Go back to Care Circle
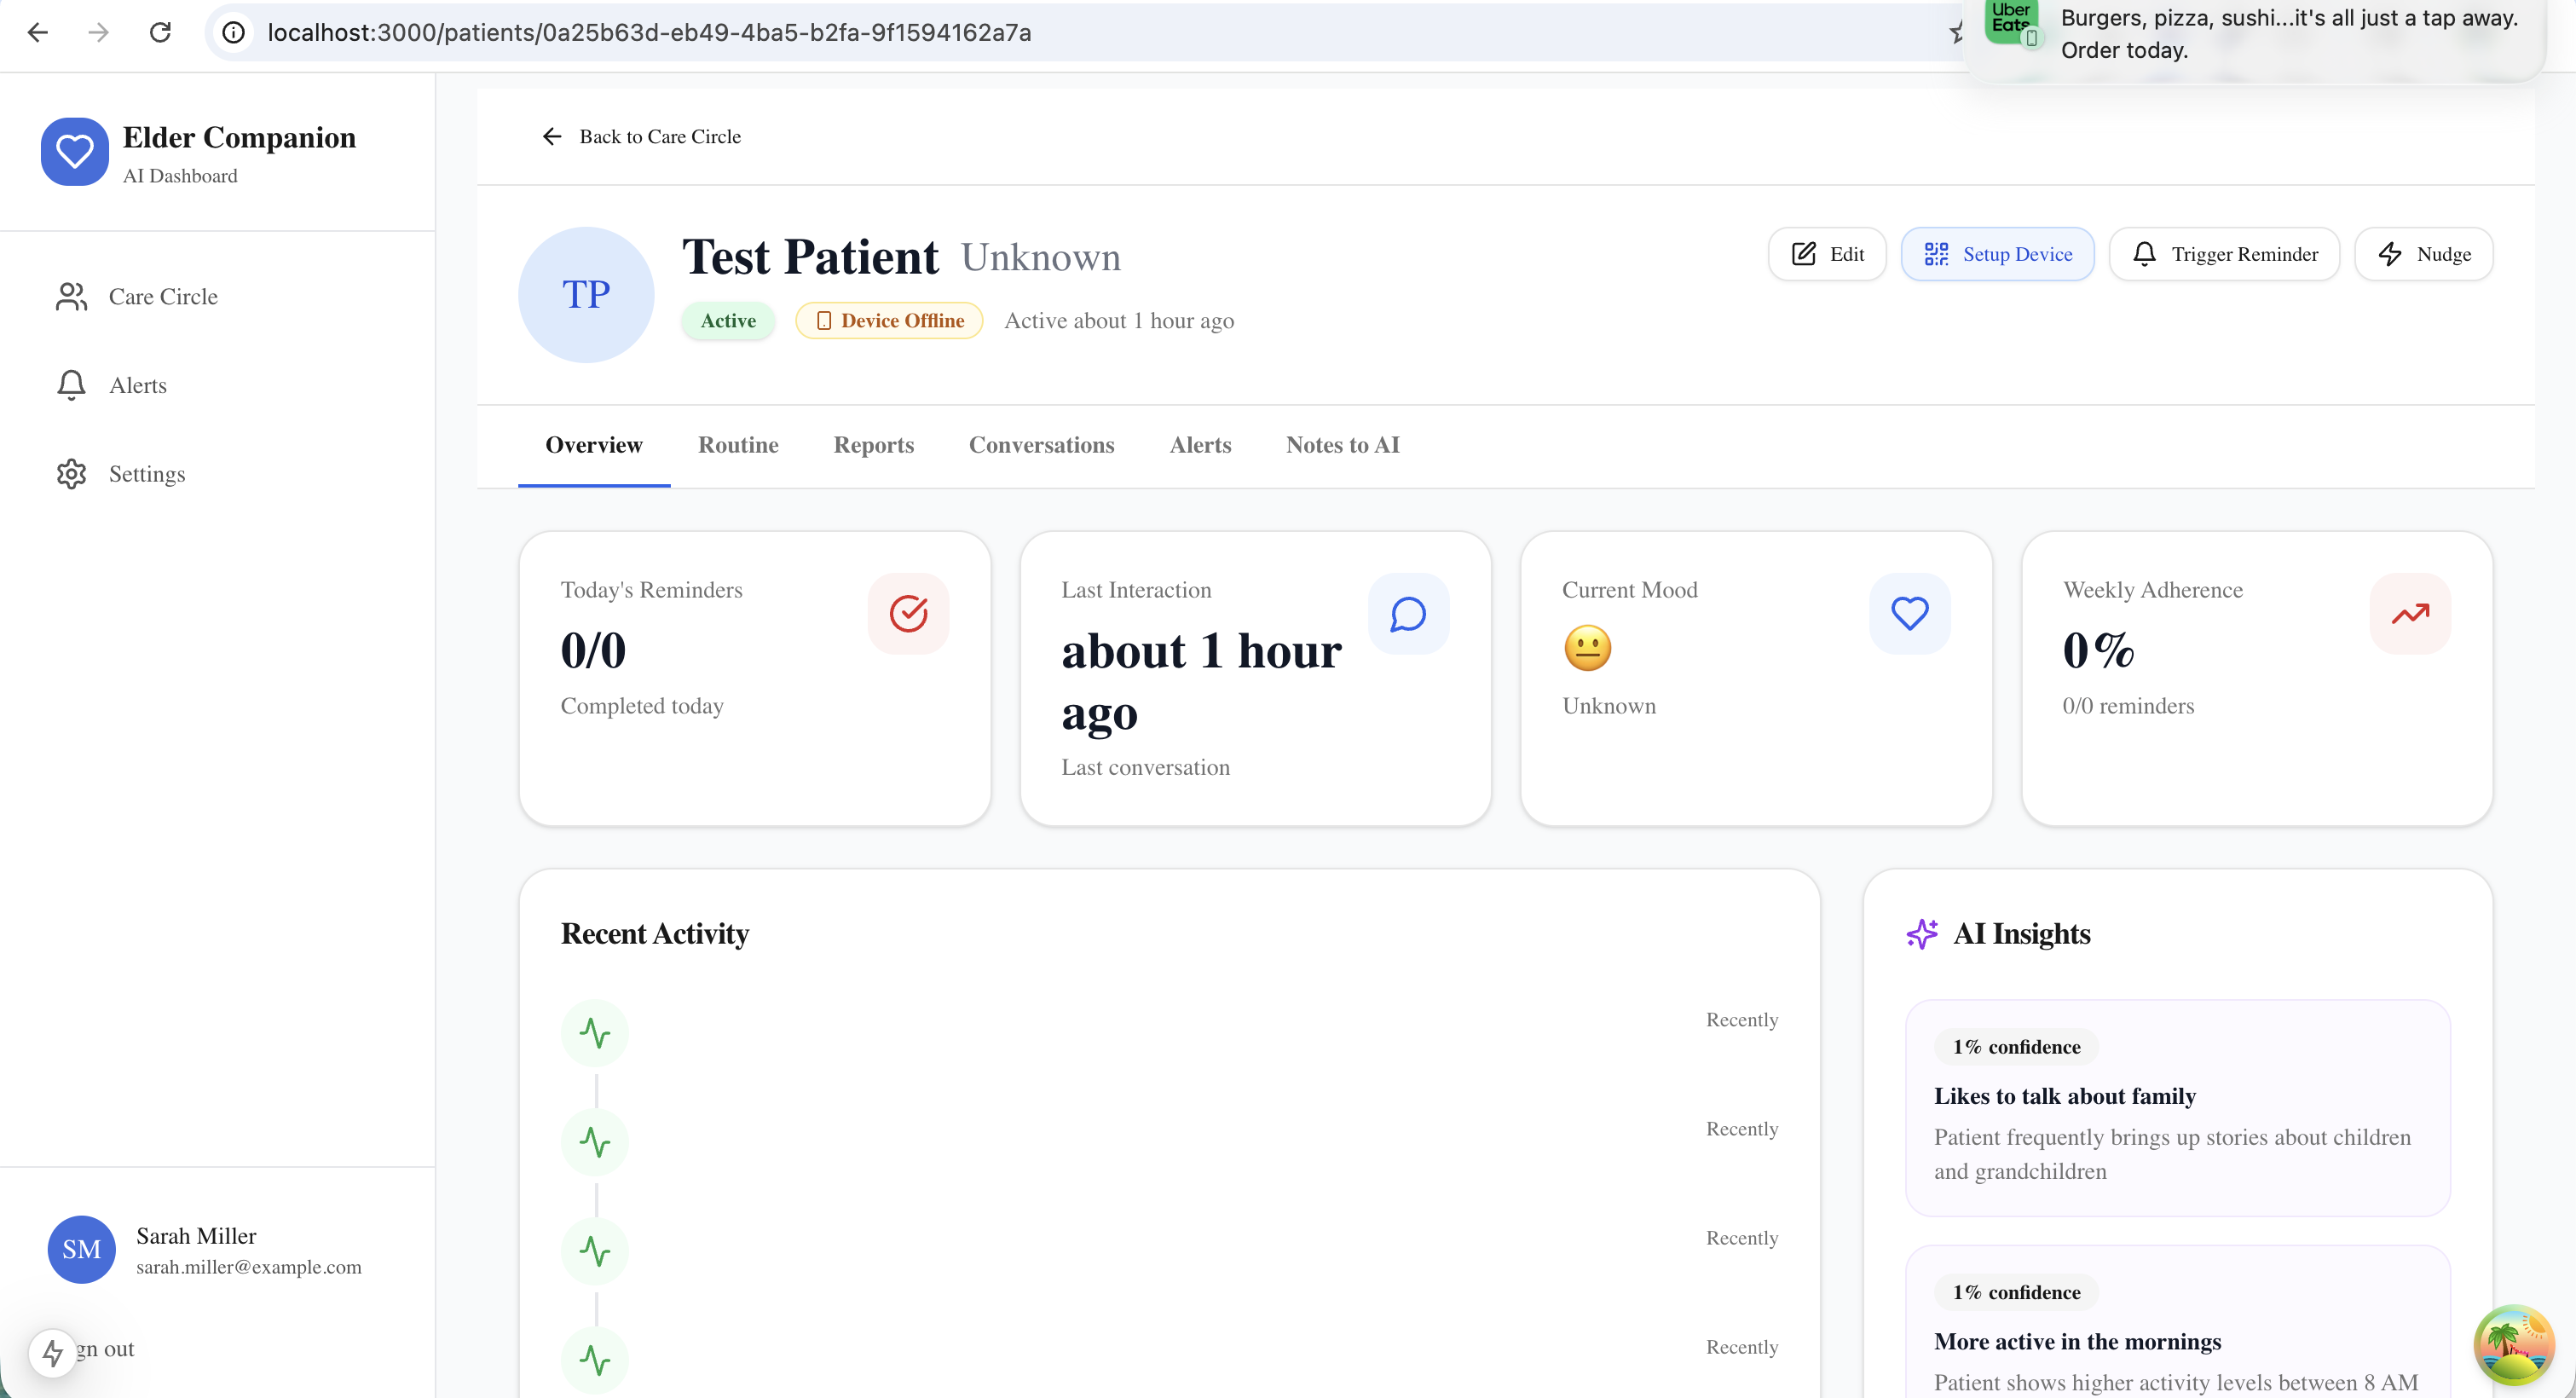The width and height of the screenshot is (2576, 1398). (641, 136)
